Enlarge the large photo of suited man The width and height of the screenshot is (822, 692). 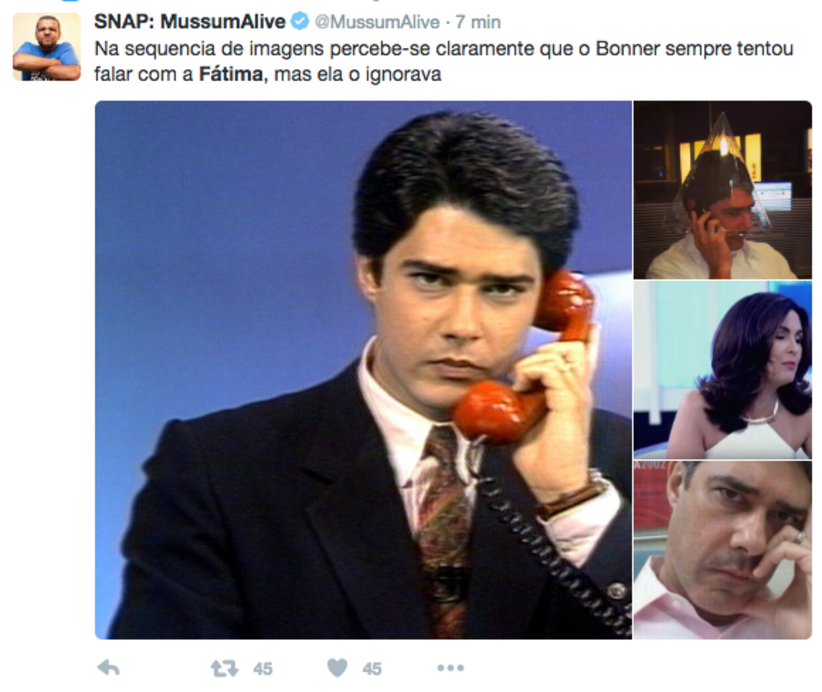point(363,370)
